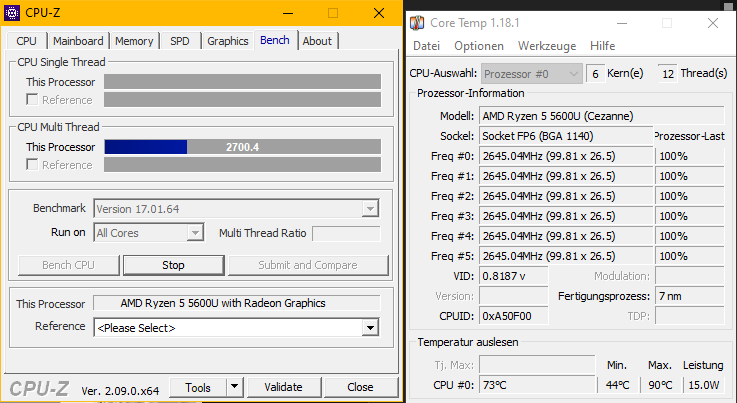Click the Sockel field Socket FP6 (BGA 1140)

[566, 136]
